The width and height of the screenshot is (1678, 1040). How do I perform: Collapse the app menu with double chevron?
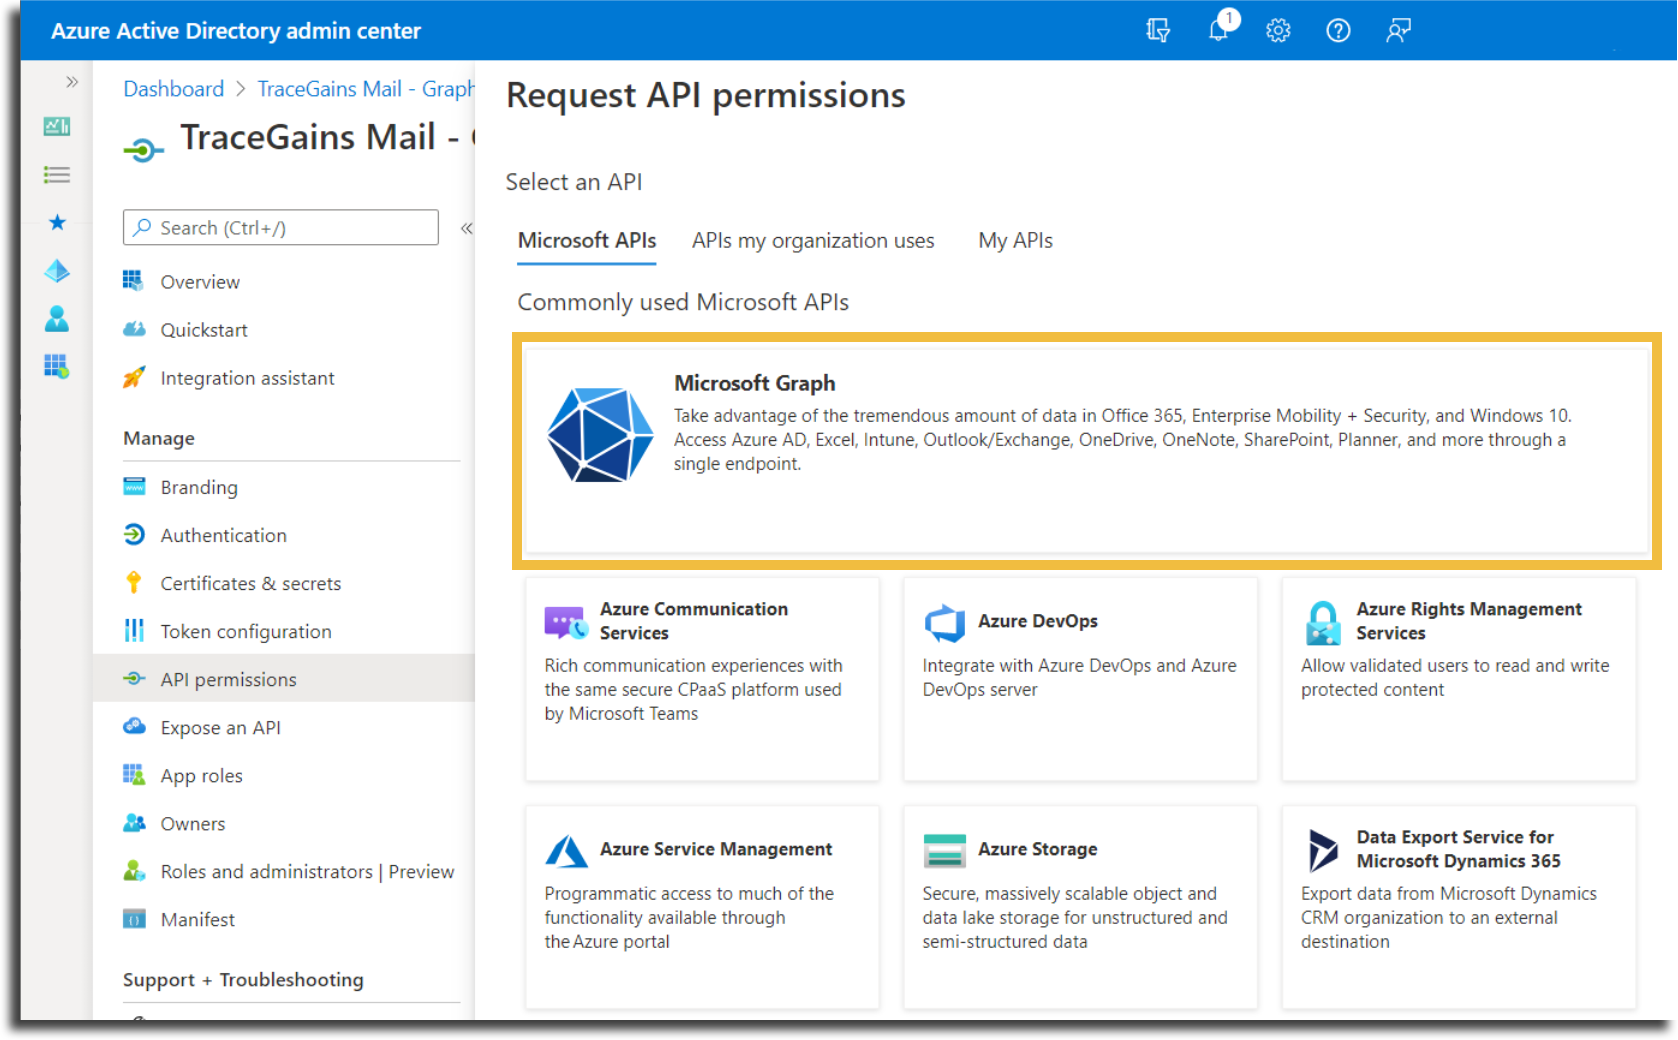point(466,229)
